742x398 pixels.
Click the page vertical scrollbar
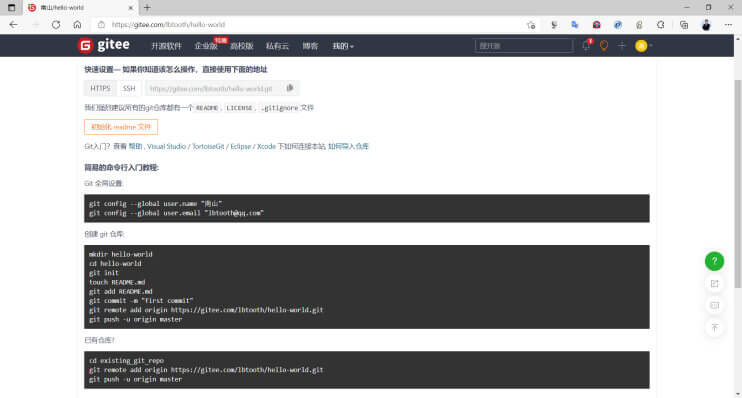[x=738, y=184]
